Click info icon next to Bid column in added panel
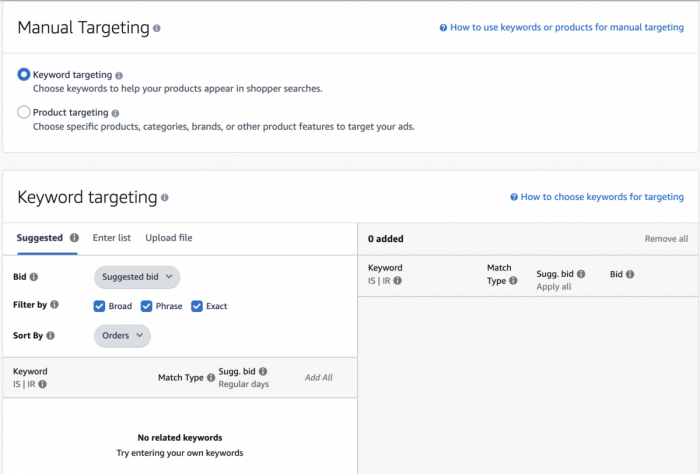The height and width of the screenshot is (474, 700). coord(630,274)
